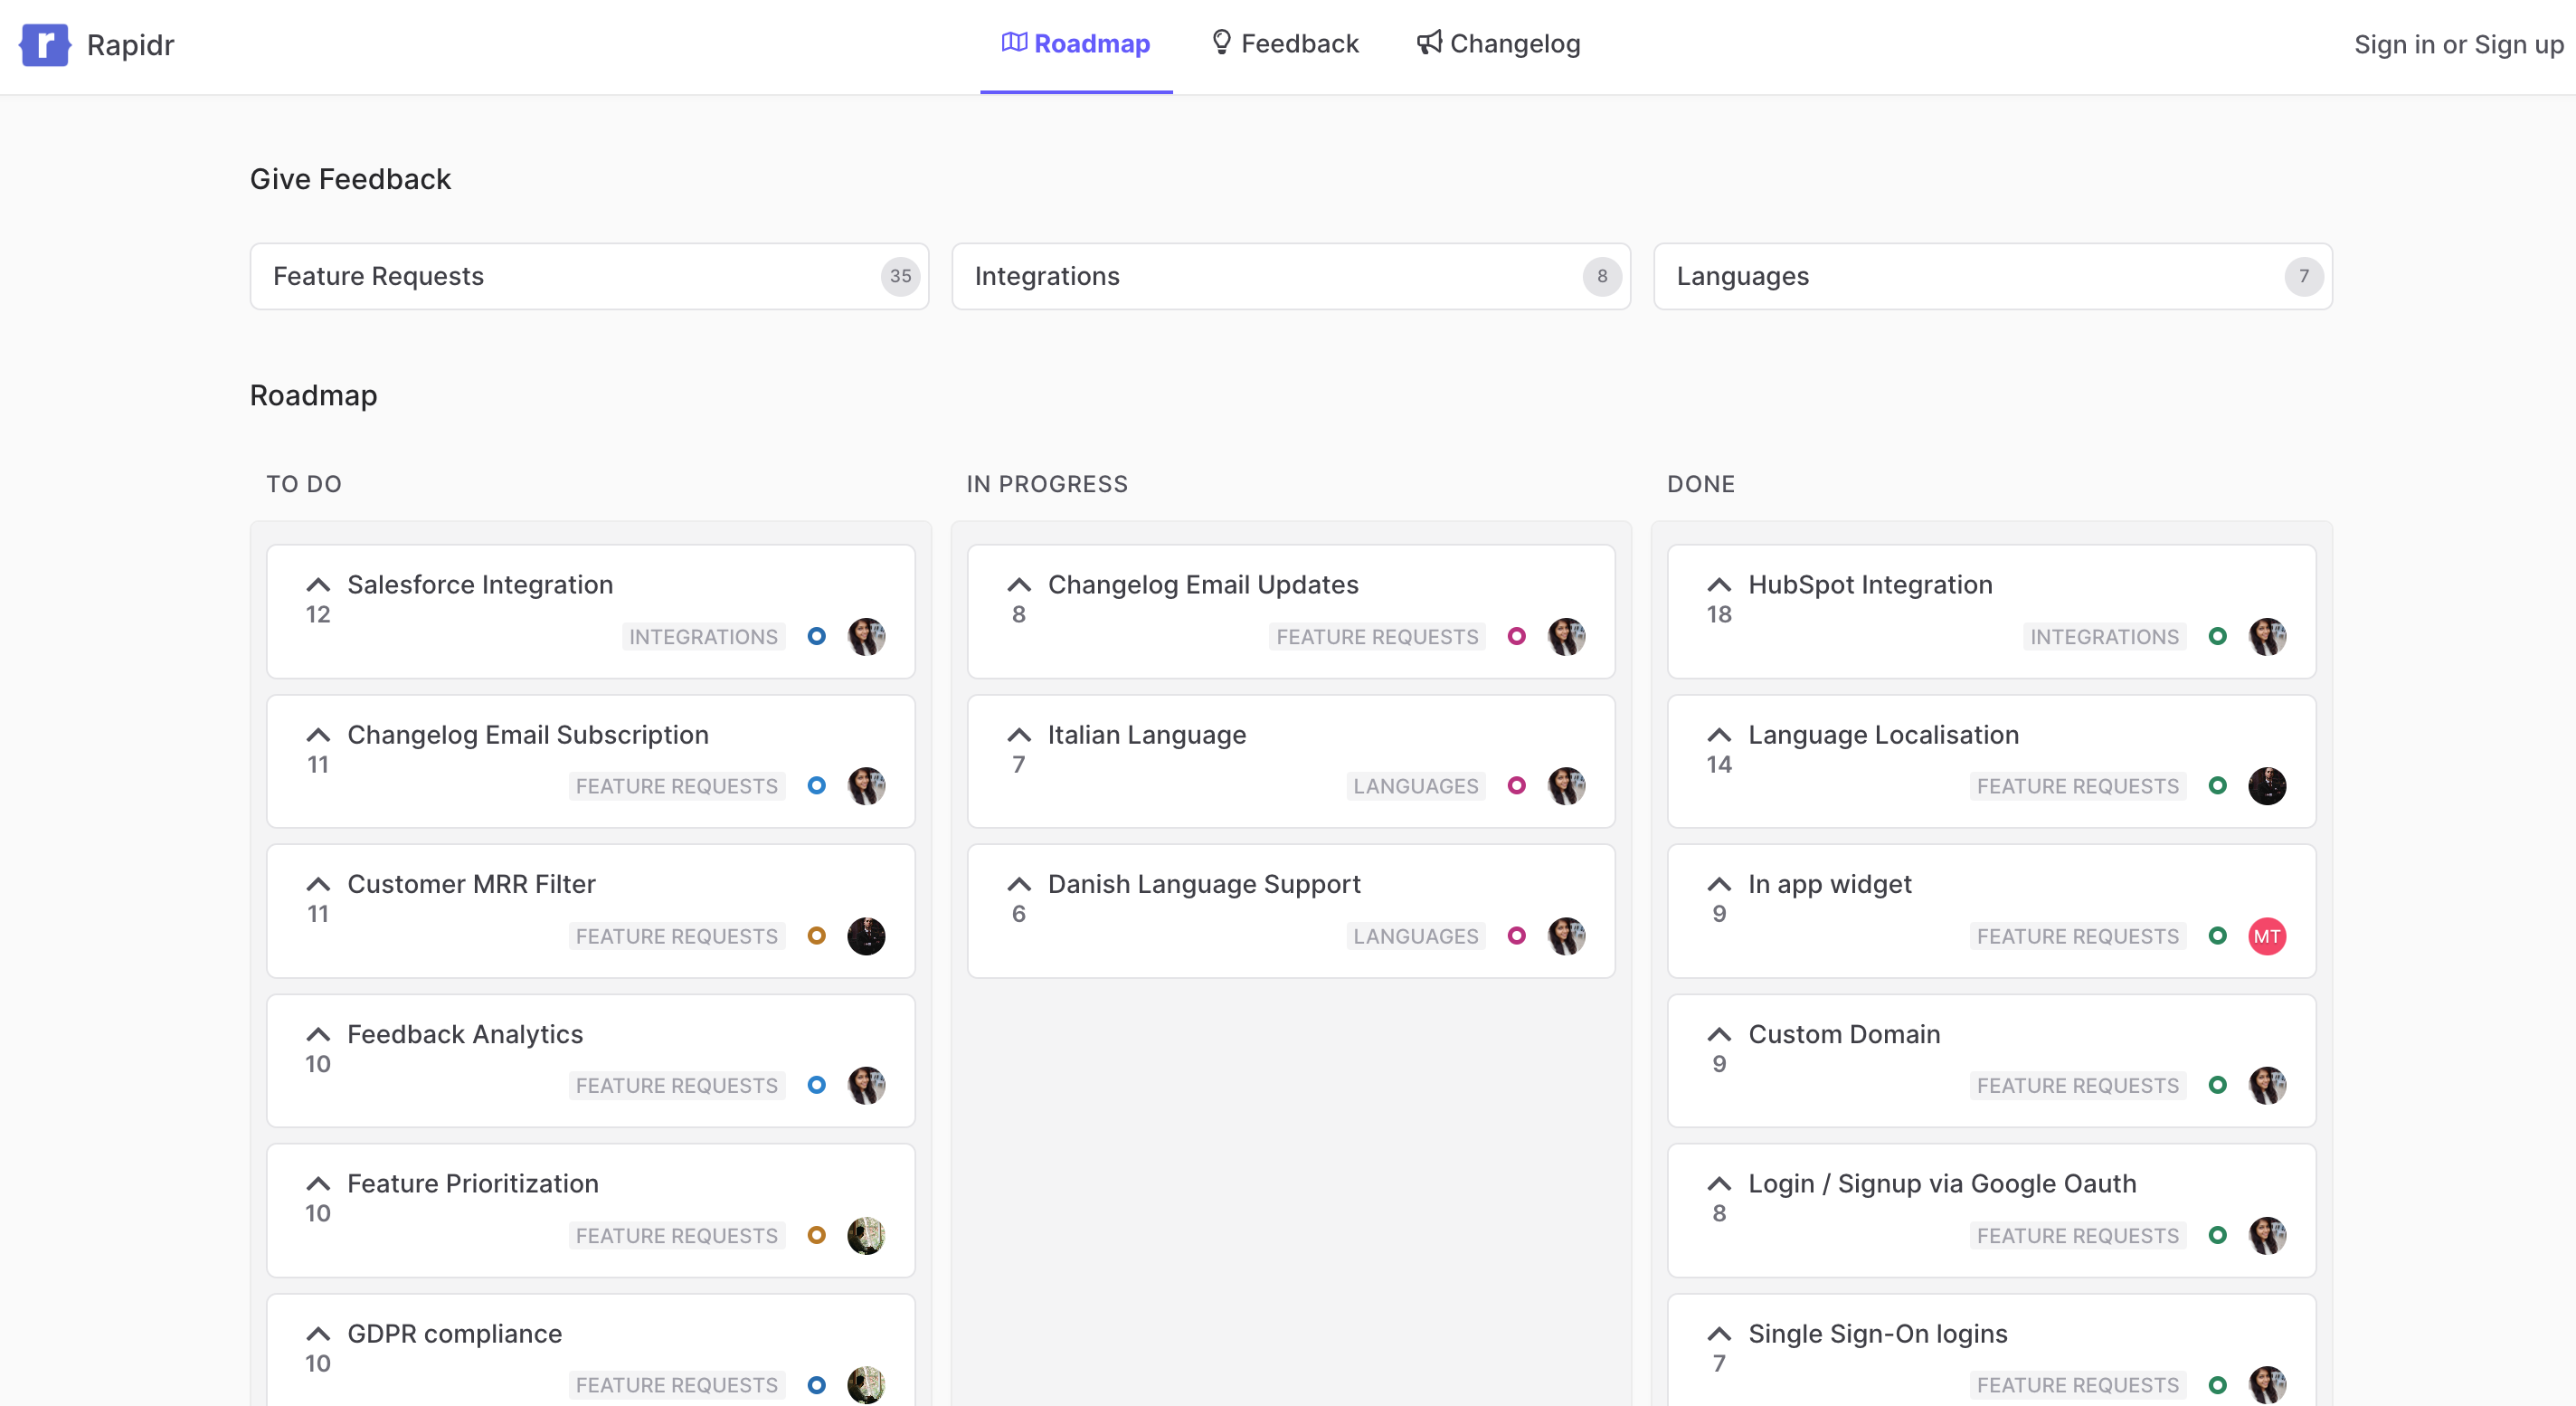Viewport: 2576px width, 1406px height.
Task: Click the avatar on Italian Language card
Action: tap(1566, 786)
